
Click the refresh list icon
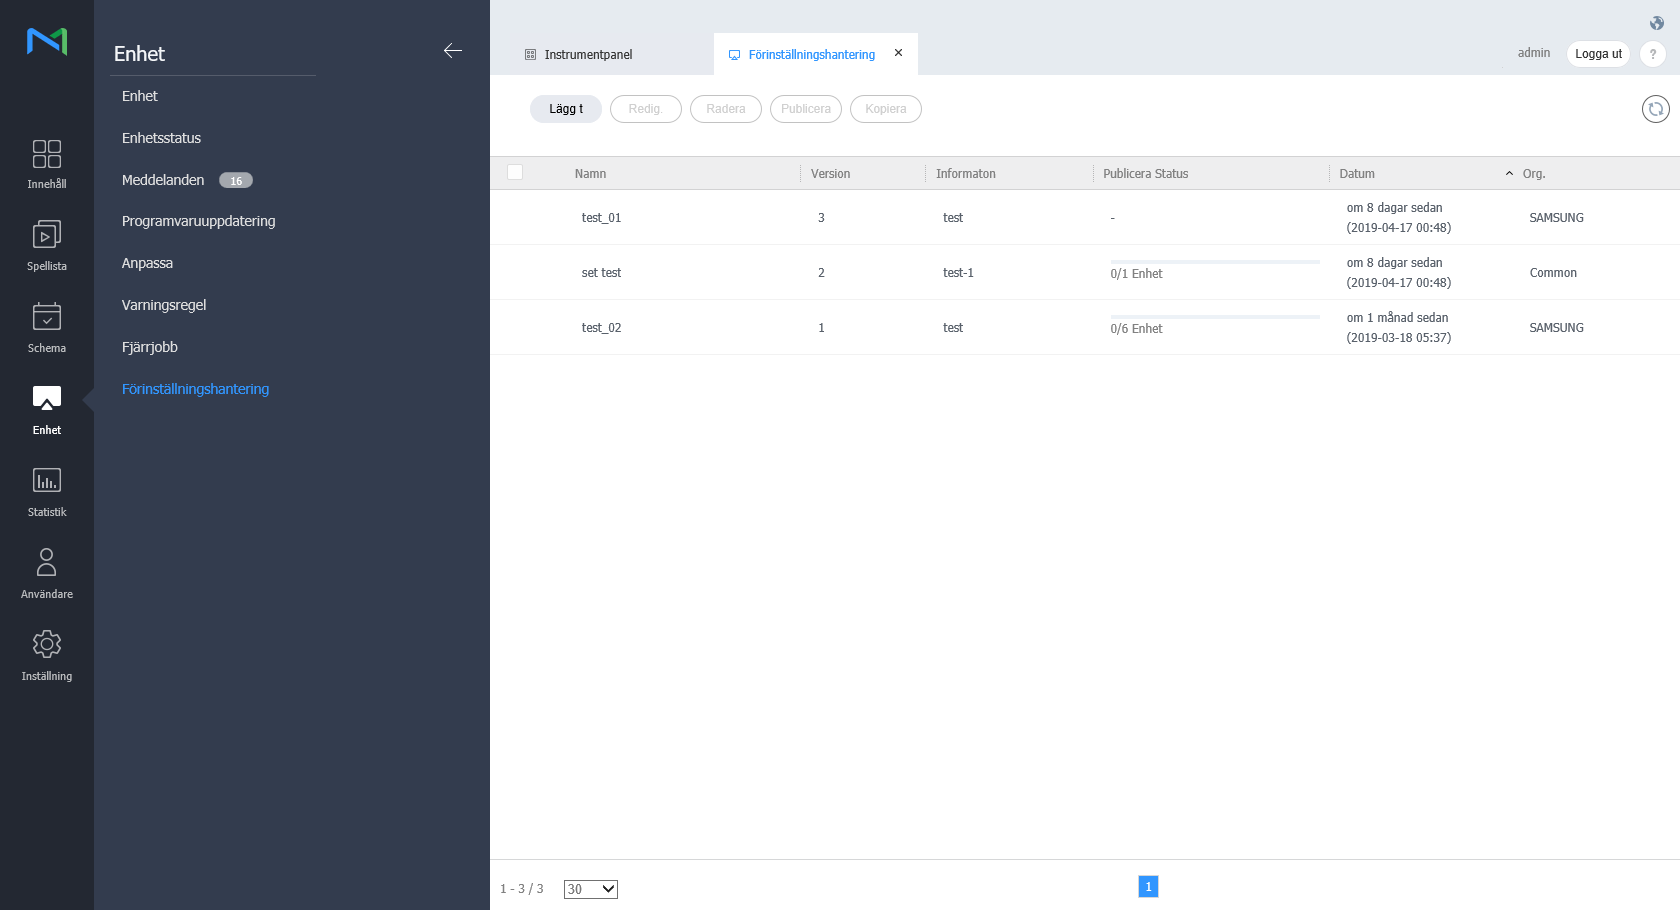pos(1655,109)
